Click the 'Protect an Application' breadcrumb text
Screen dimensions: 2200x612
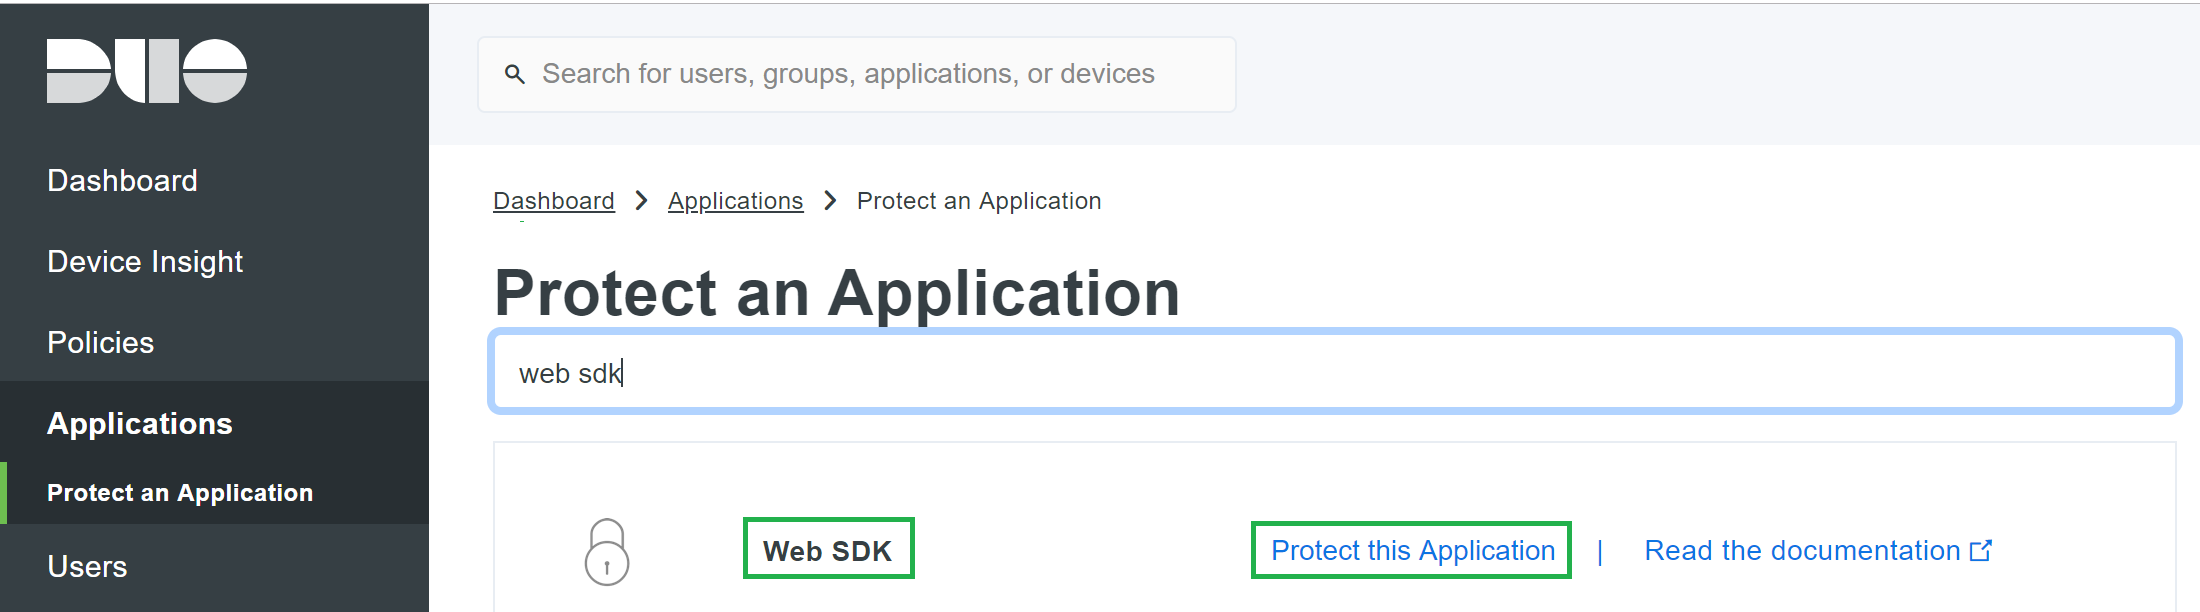[979, 201]
